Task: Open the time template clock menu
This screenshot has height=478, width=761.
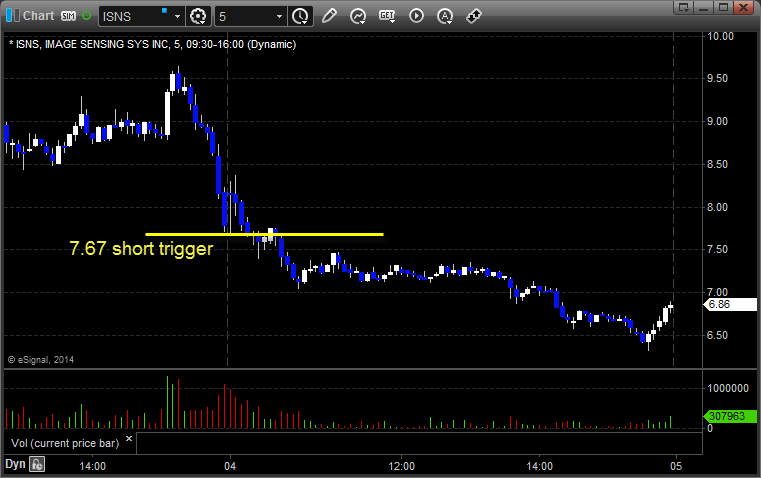Action: (300, 16)
